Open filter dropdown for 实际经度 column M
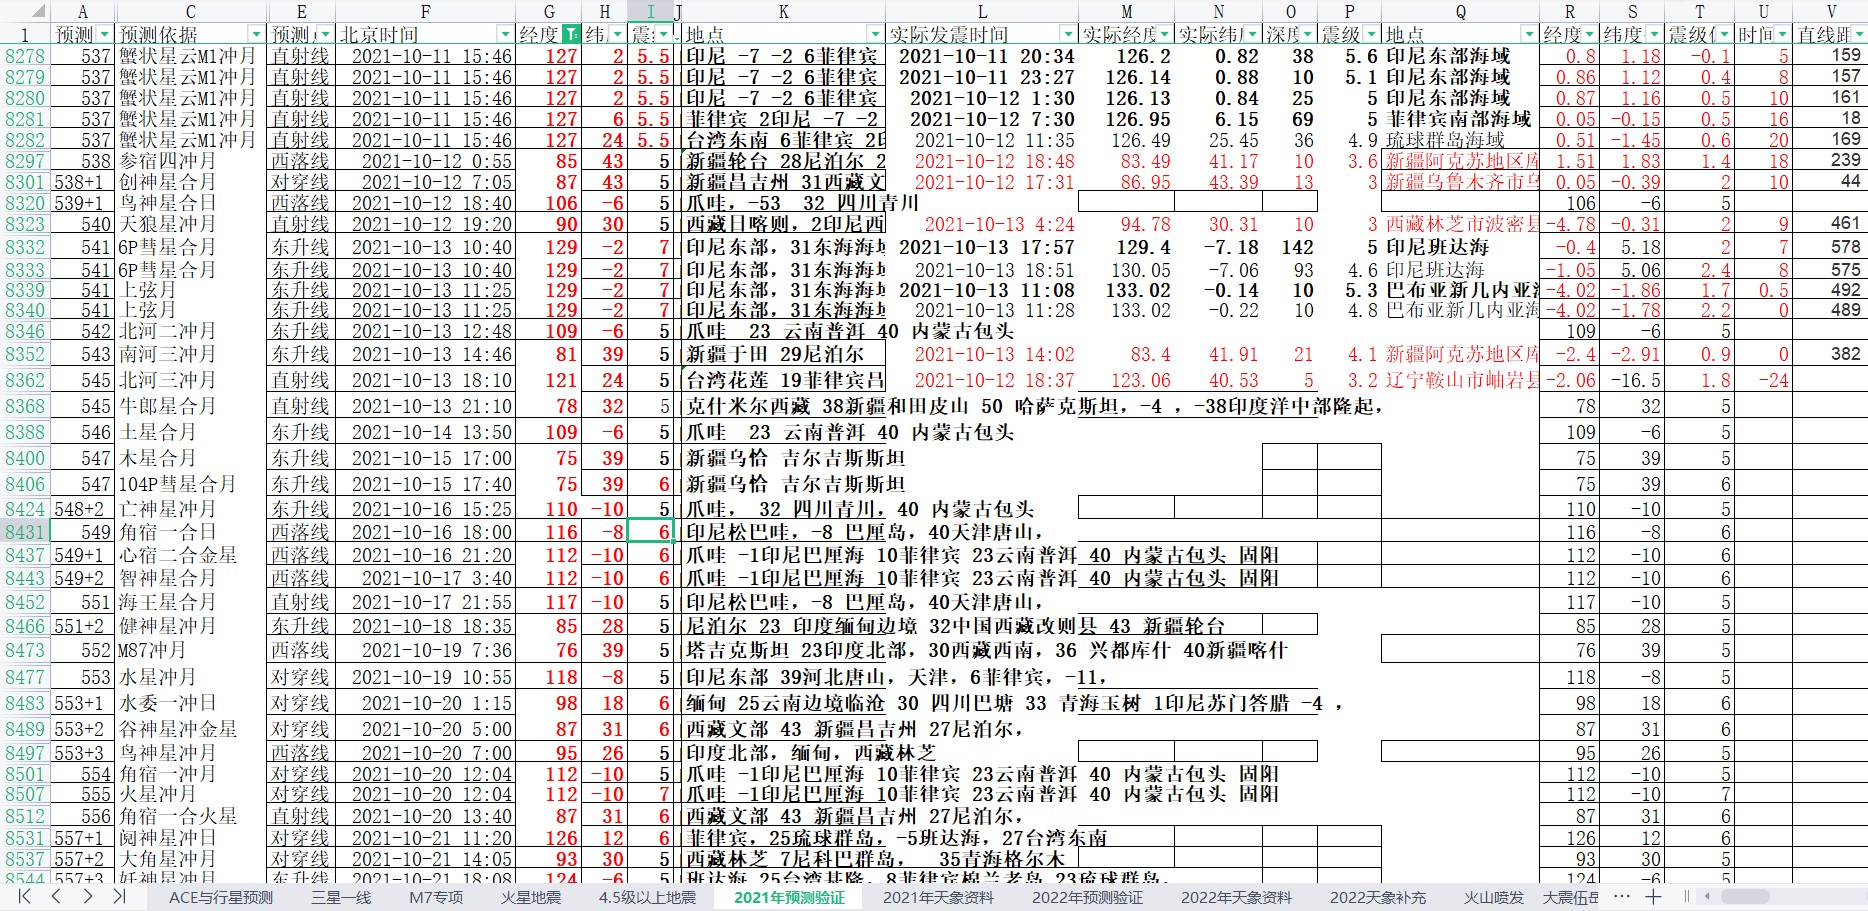Screen dimensions: 1868x911 click(1164, 34)
